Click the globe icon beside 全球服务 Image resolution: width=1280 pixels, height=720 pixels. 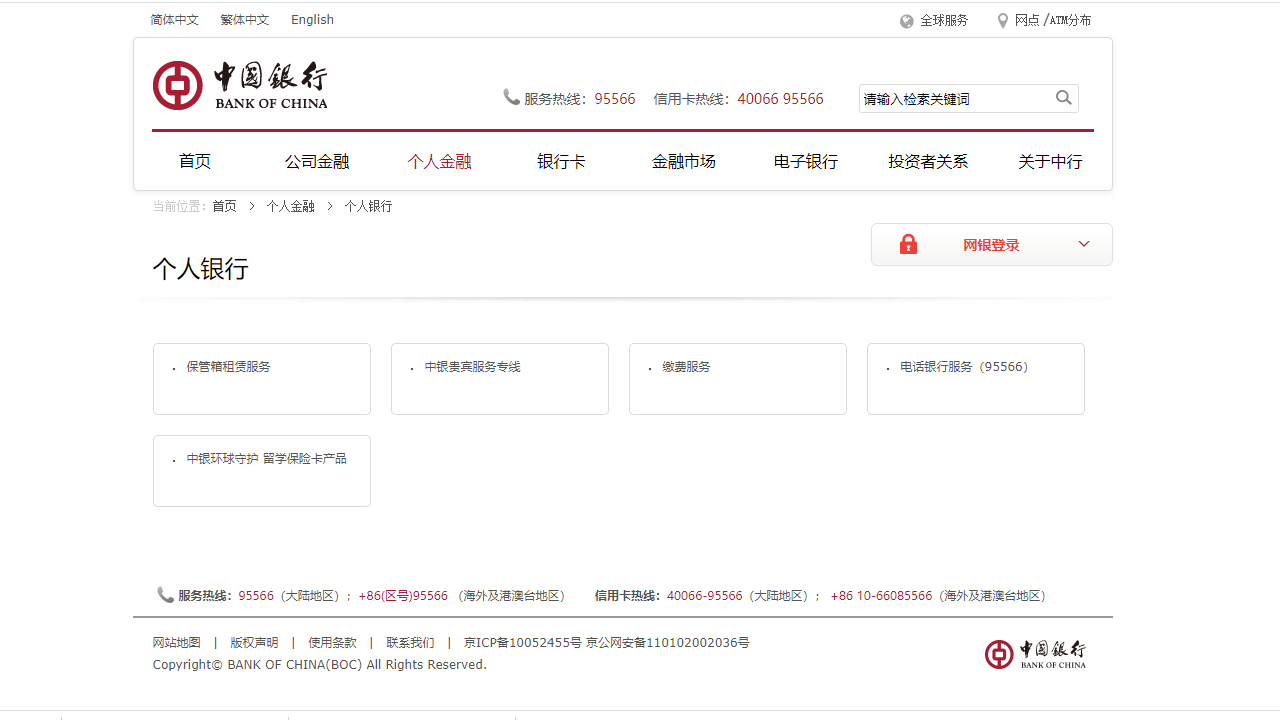click(907, 21)
